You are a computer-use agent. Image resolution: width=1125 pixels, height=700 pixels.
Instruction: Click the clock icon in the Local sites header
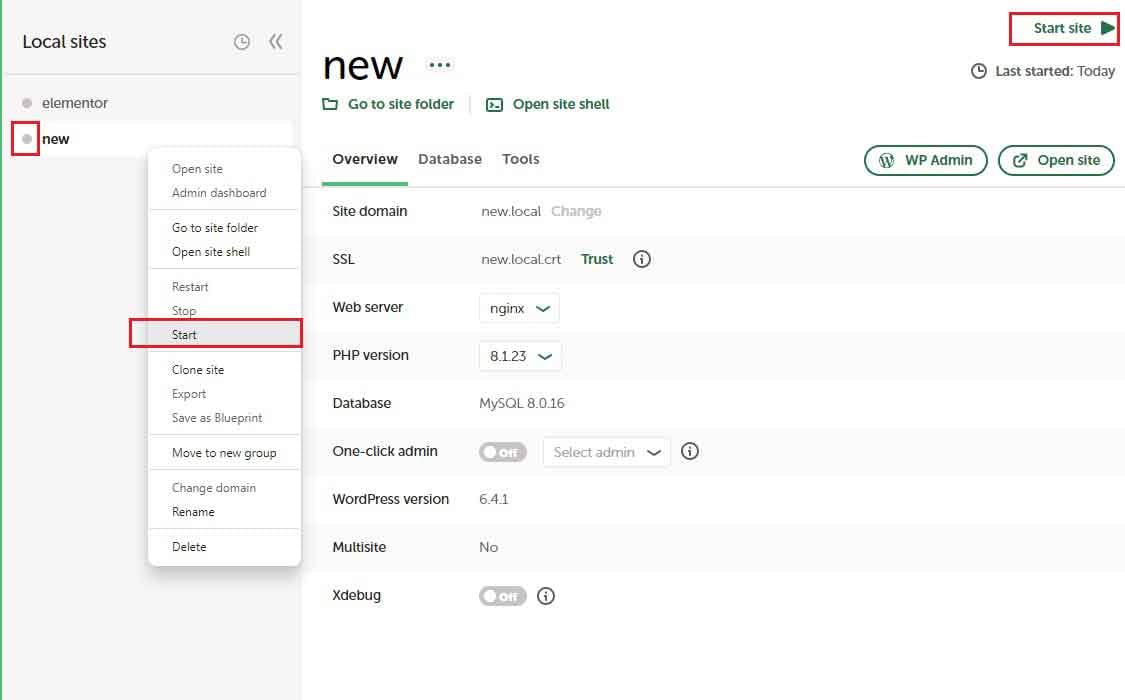pyautogui.click(x=242, y=42)
